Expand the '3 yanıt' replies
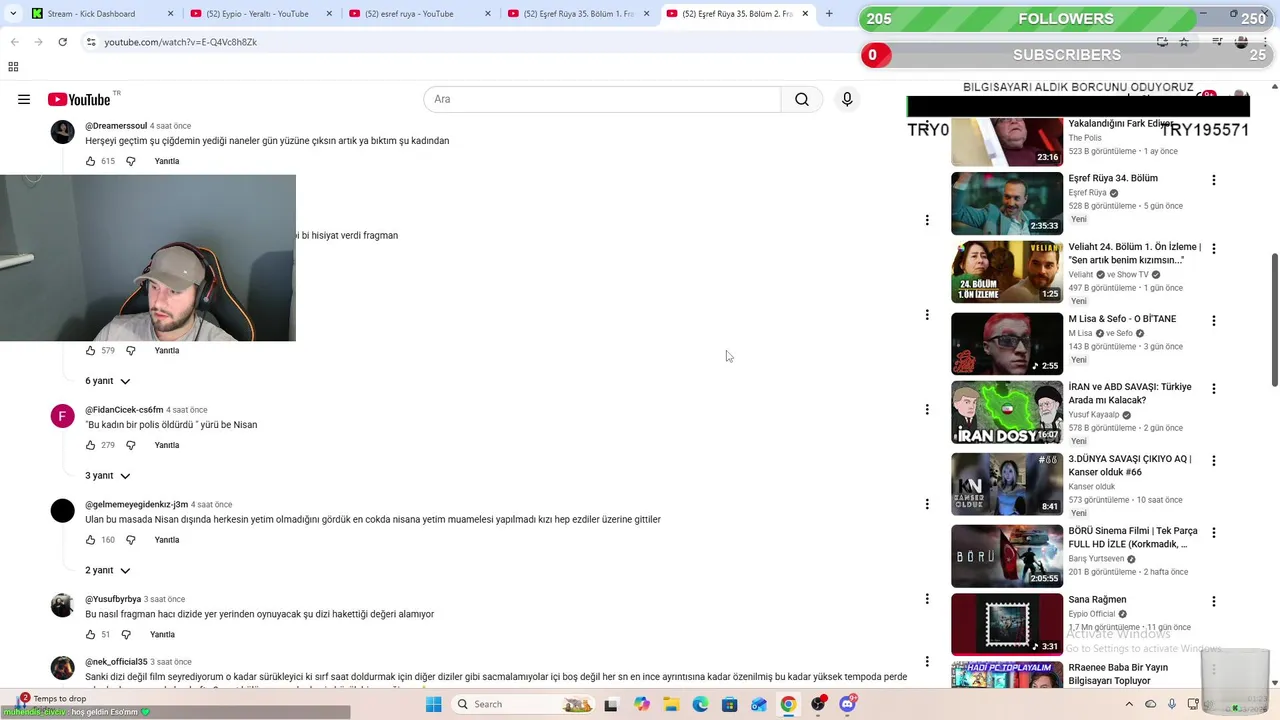Screen dimensions: 1280x720 pyautogui.click(x=108, y=476)
